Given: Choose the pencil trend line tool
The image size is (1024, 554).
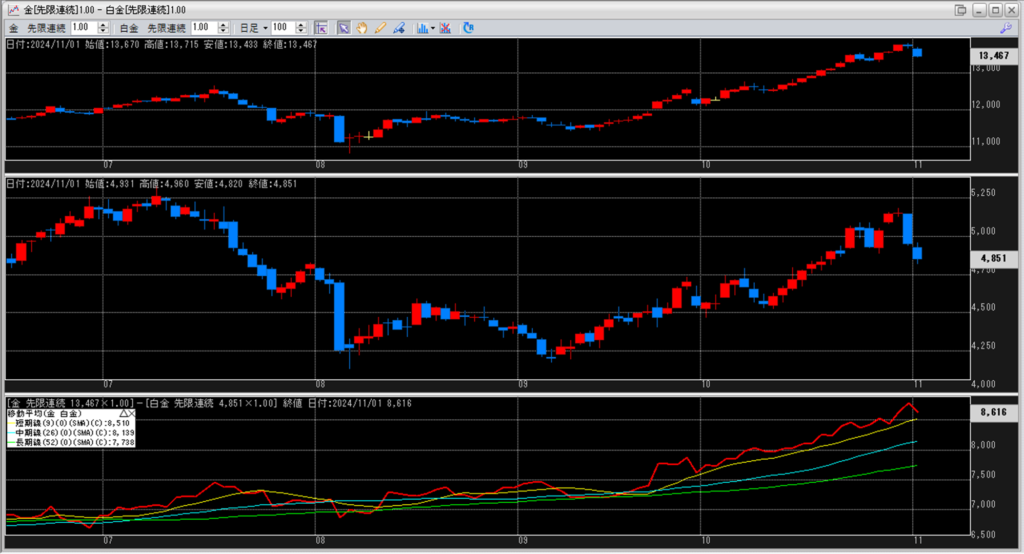Looking at the screenshot, I should [380, 28].
